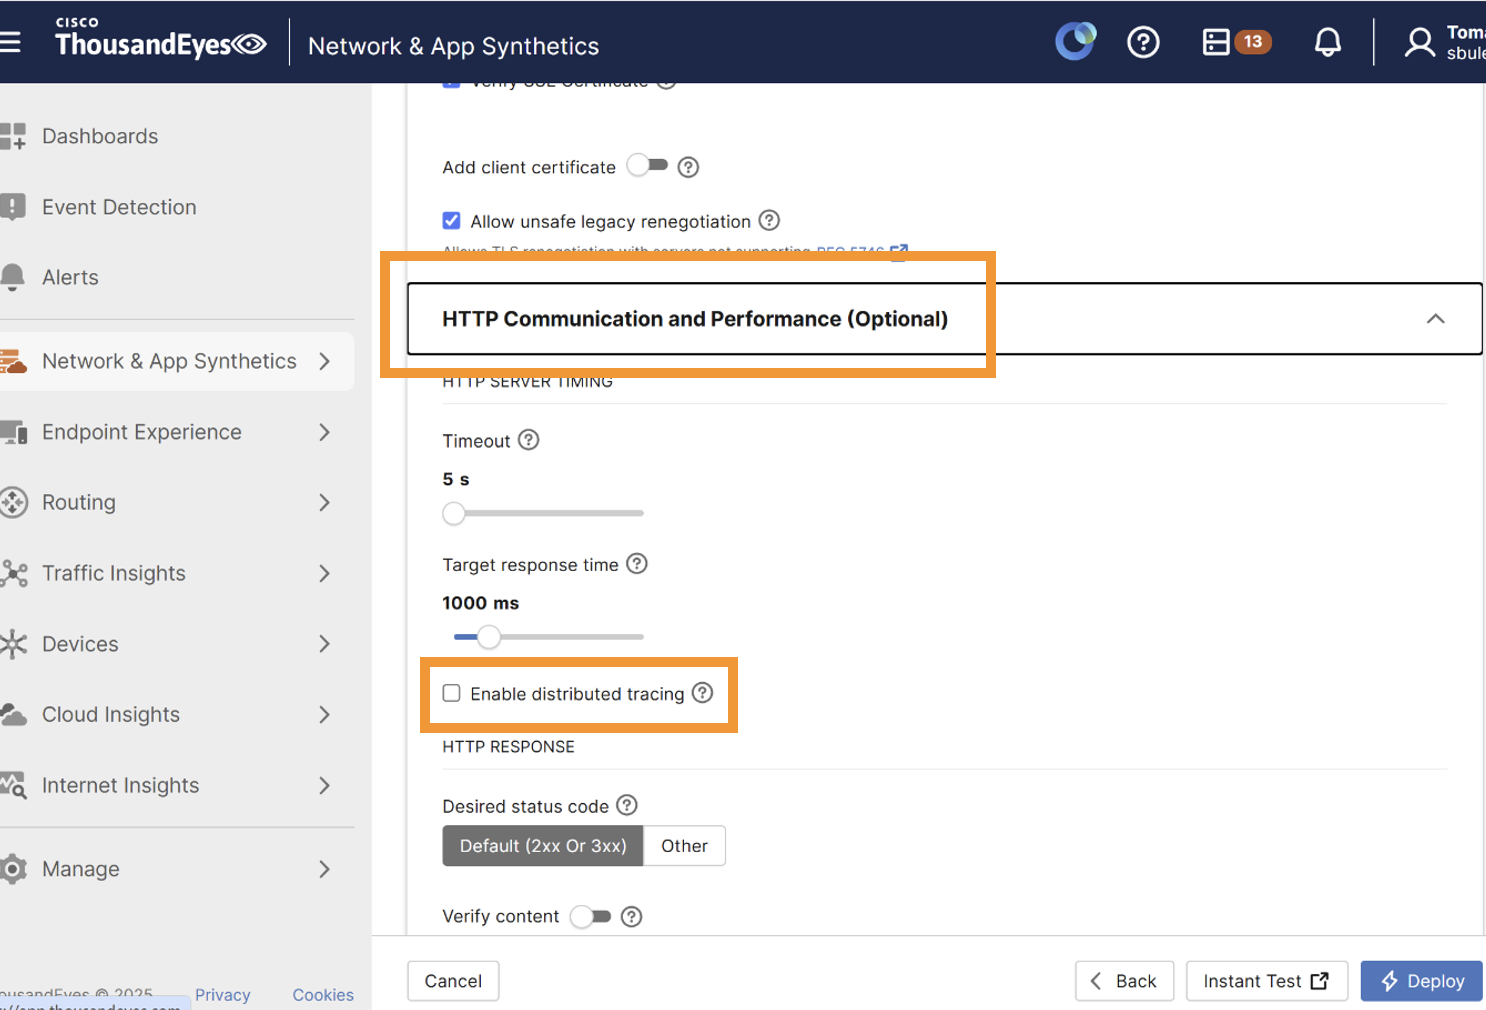
Task: Enable distributed tracing checkbox
Action: tap(452, 693)
